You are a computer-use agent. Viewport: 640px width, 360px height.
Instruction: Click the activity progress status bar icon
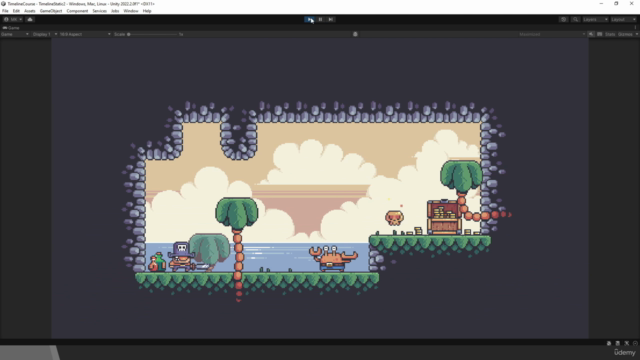click(x=635, y=343)
